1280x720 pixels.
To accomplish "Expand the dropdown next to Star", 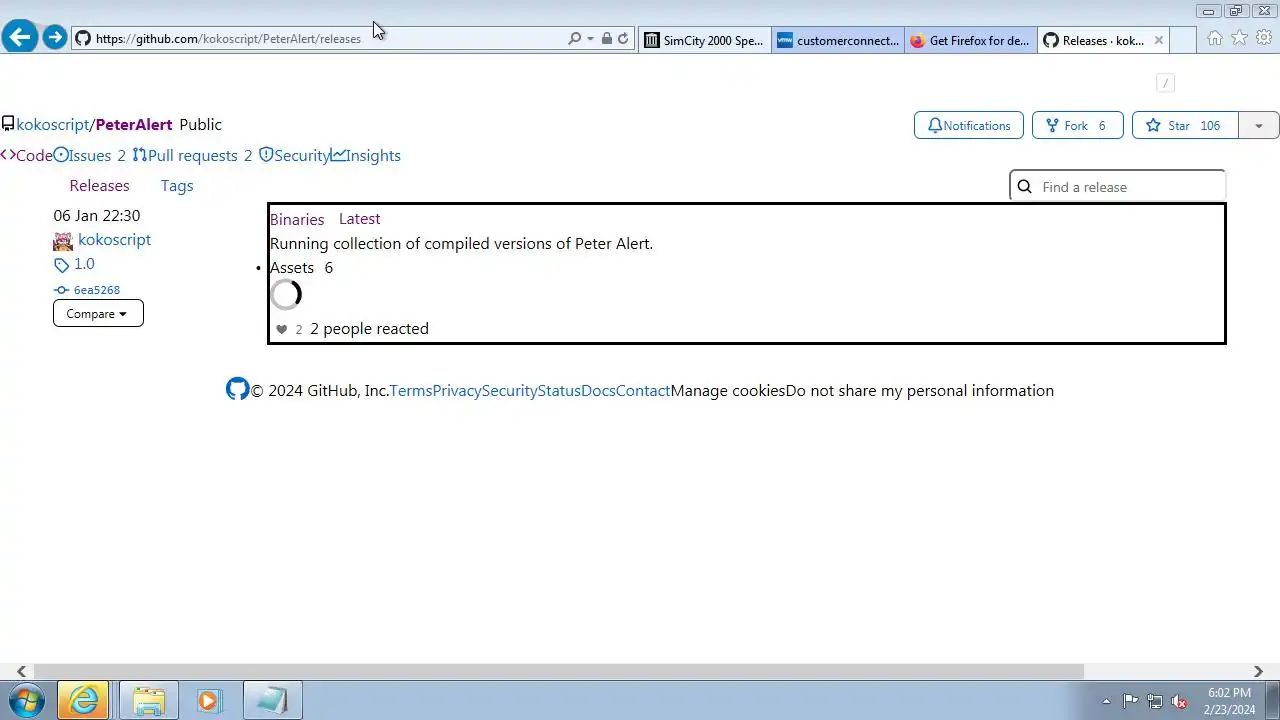I will pyautogui.click(x=1259, y=125).
